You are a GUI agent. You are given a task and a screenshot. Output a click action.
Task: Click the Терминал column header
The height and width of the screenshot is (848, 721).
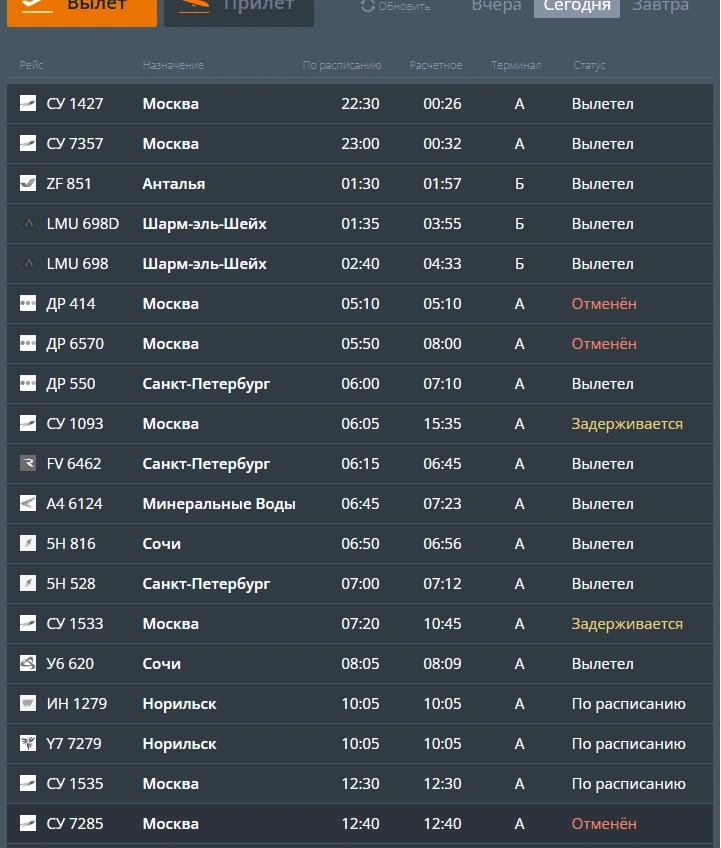(516, 65)
